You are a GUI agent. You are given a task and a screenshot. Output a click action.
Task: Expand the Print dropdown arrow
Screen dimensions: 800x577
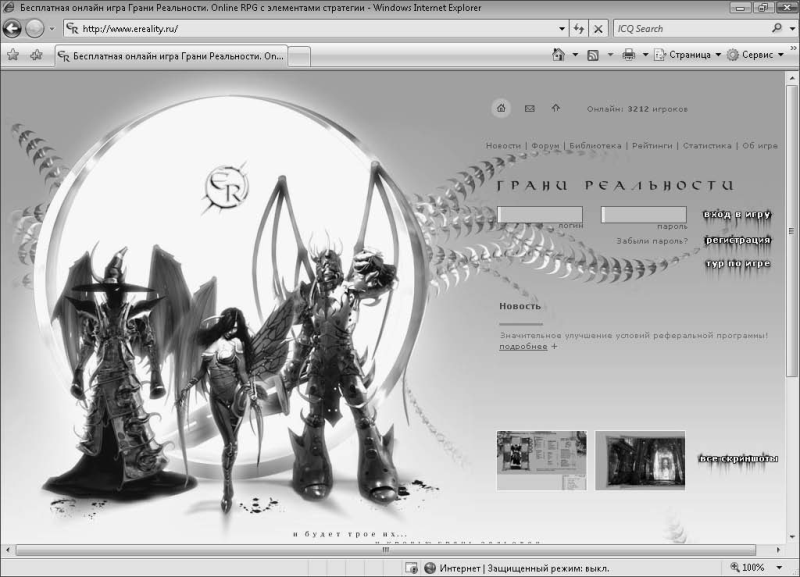coord(645,55)
